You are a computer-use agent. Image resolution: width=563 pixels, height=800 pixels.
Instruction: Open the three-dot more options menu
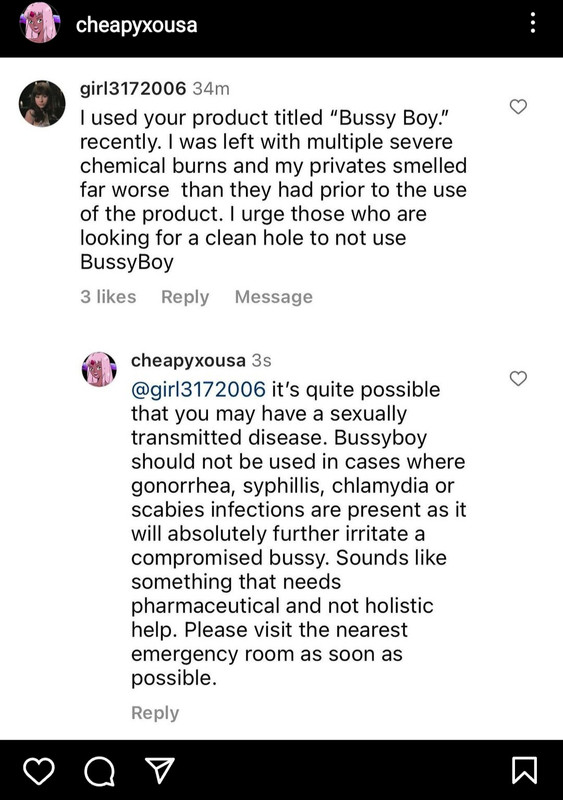tap(532, 23)
